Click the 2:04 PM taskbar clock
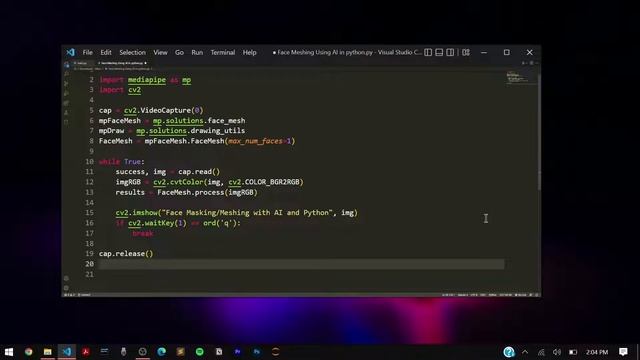Image resolution: width=640 pixels, height=360 pixels. click(597, 352)
